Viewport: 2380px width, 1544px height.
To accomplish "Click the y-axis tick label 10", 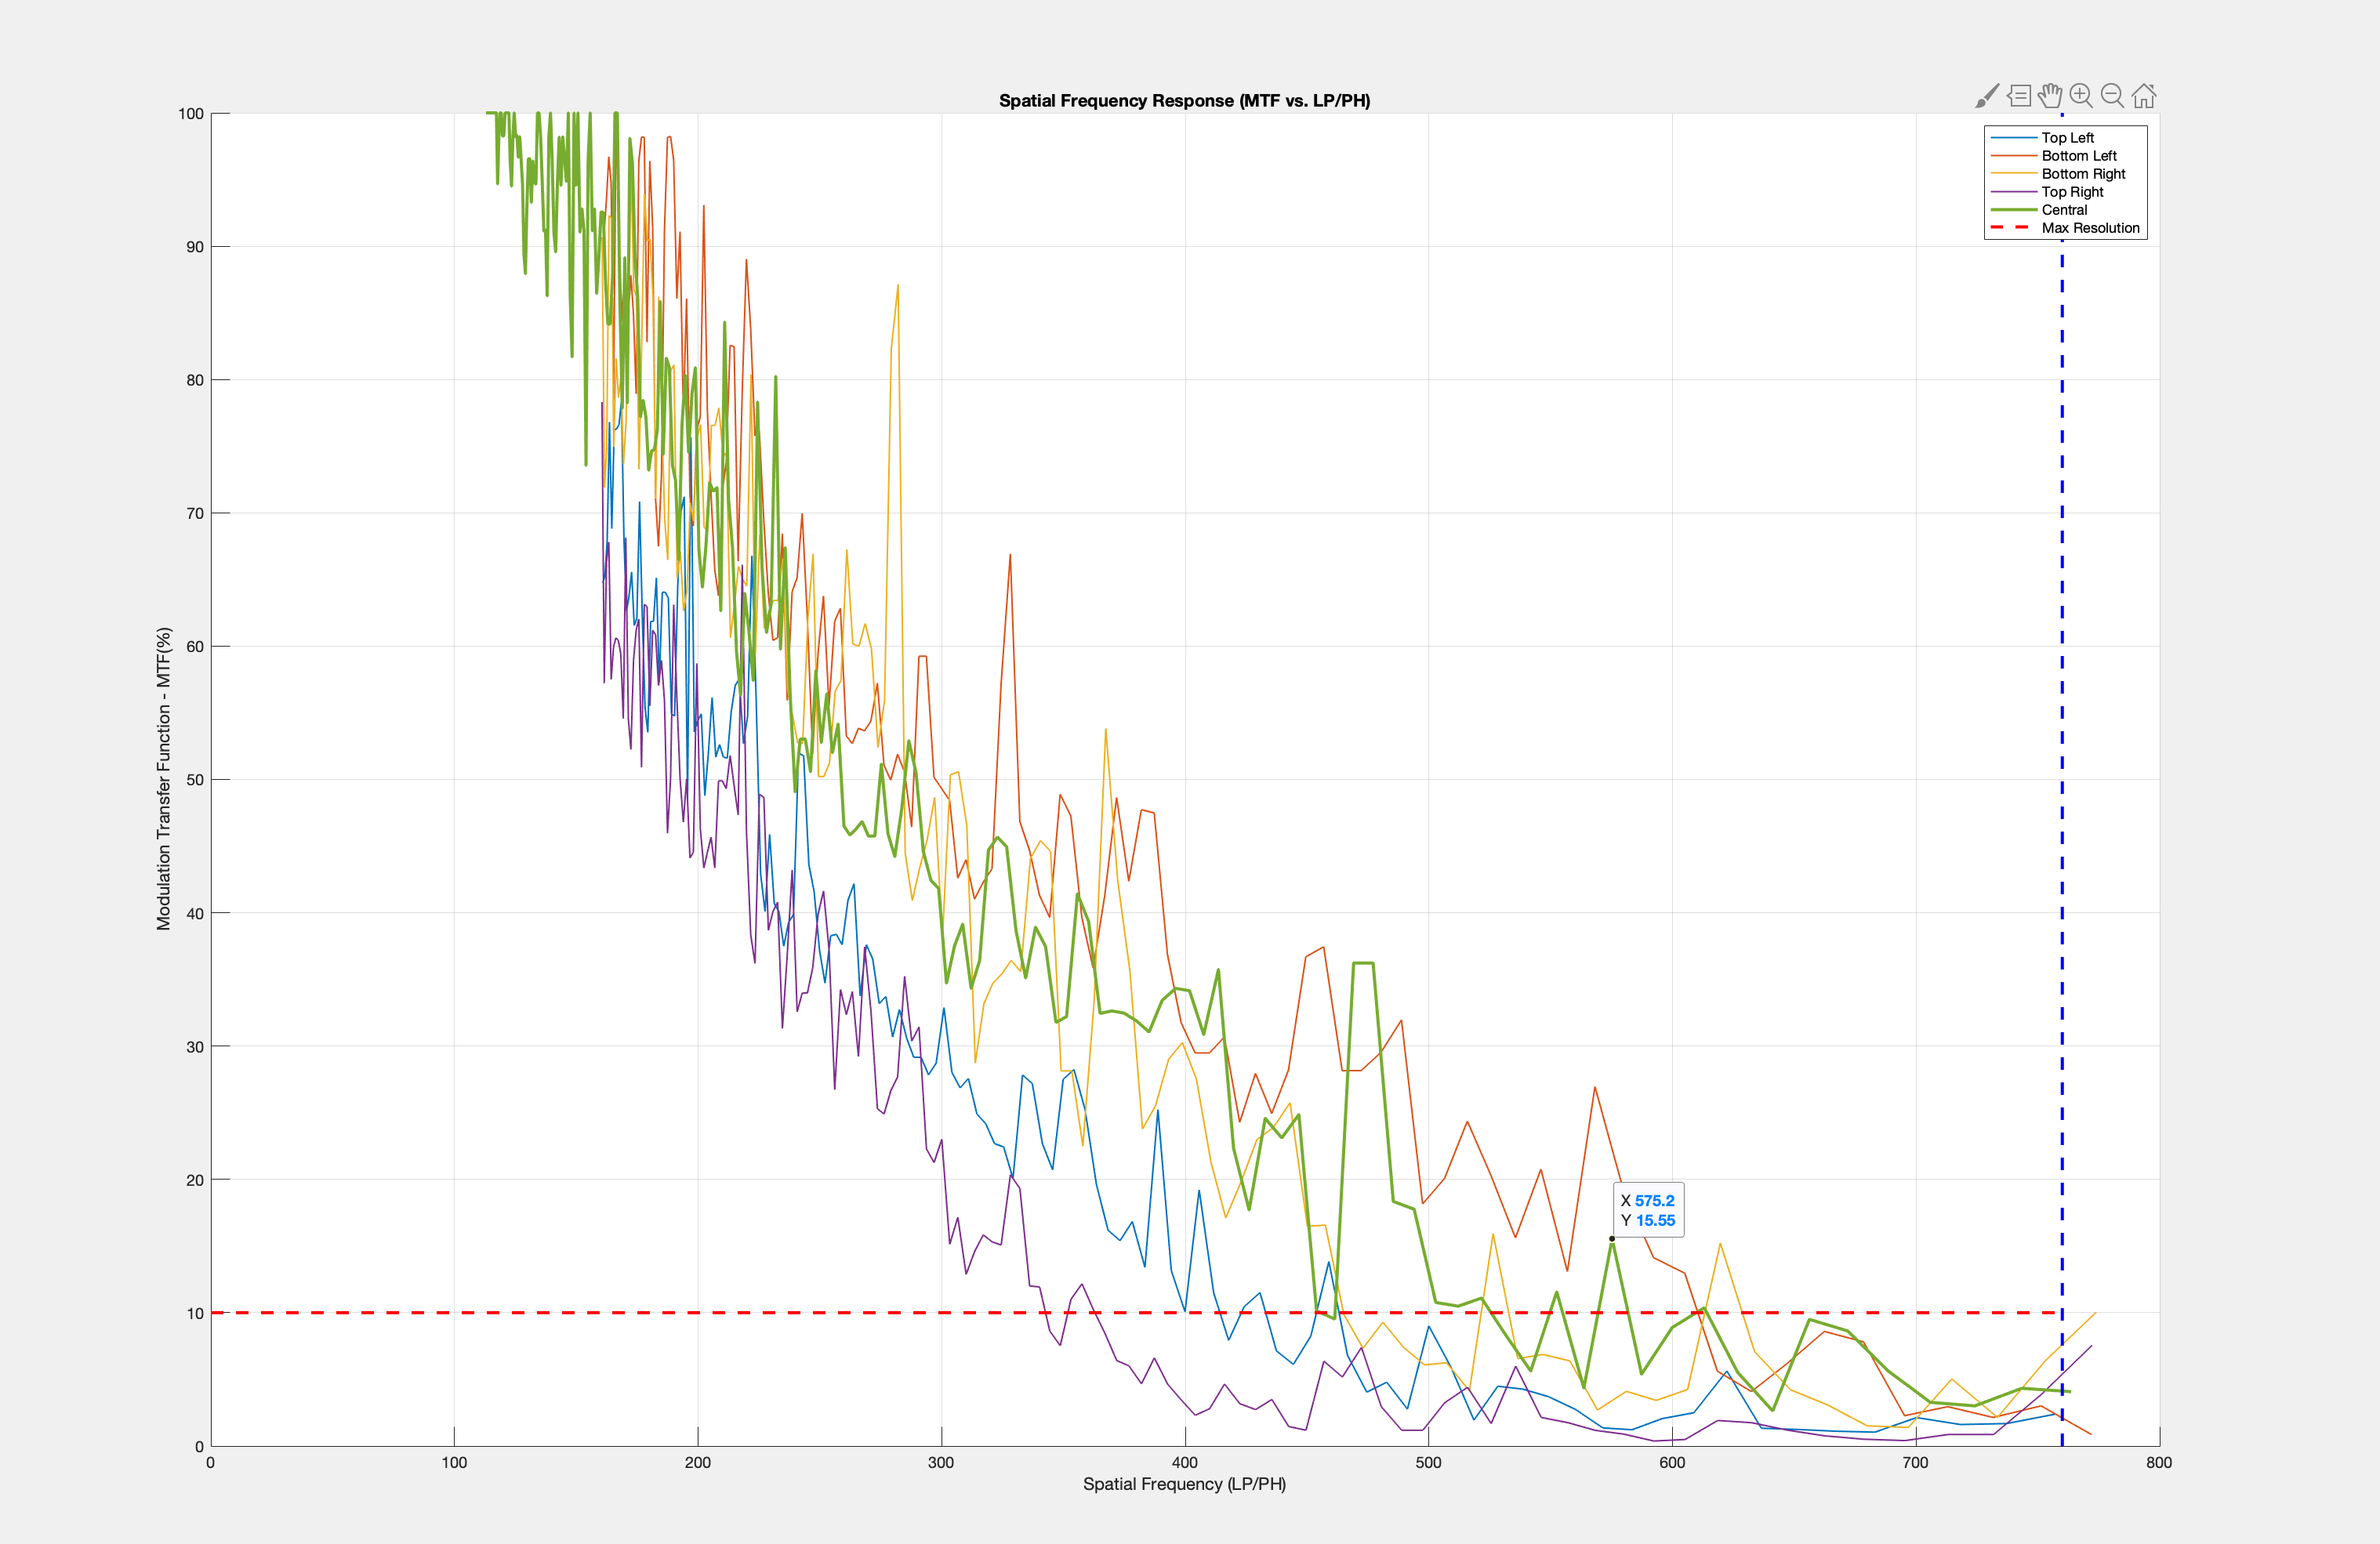I will click(195, 1313).
